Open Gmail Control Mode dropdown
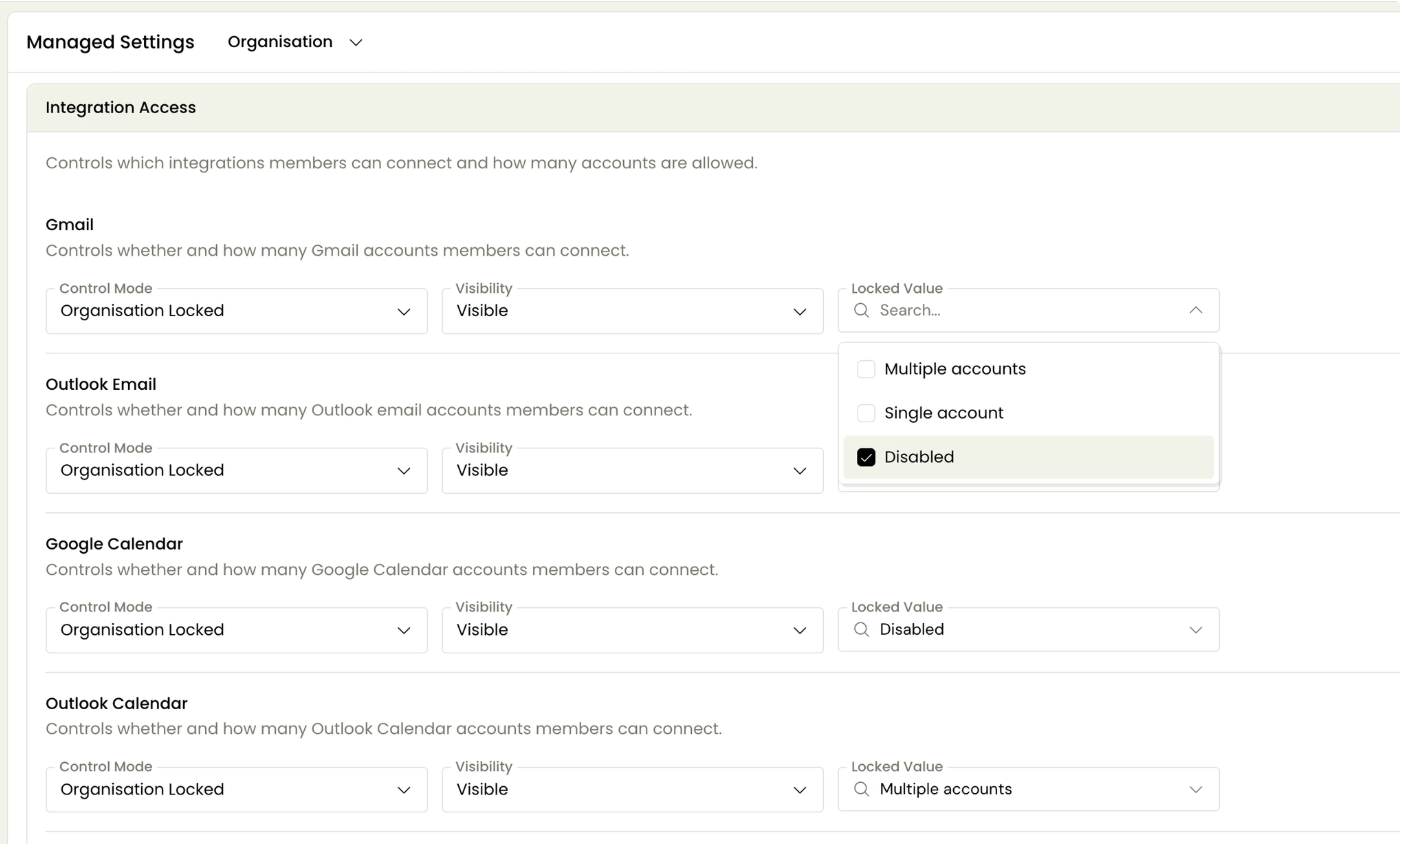This screenshot has height=844, width=1418. (x=236, y=311)
